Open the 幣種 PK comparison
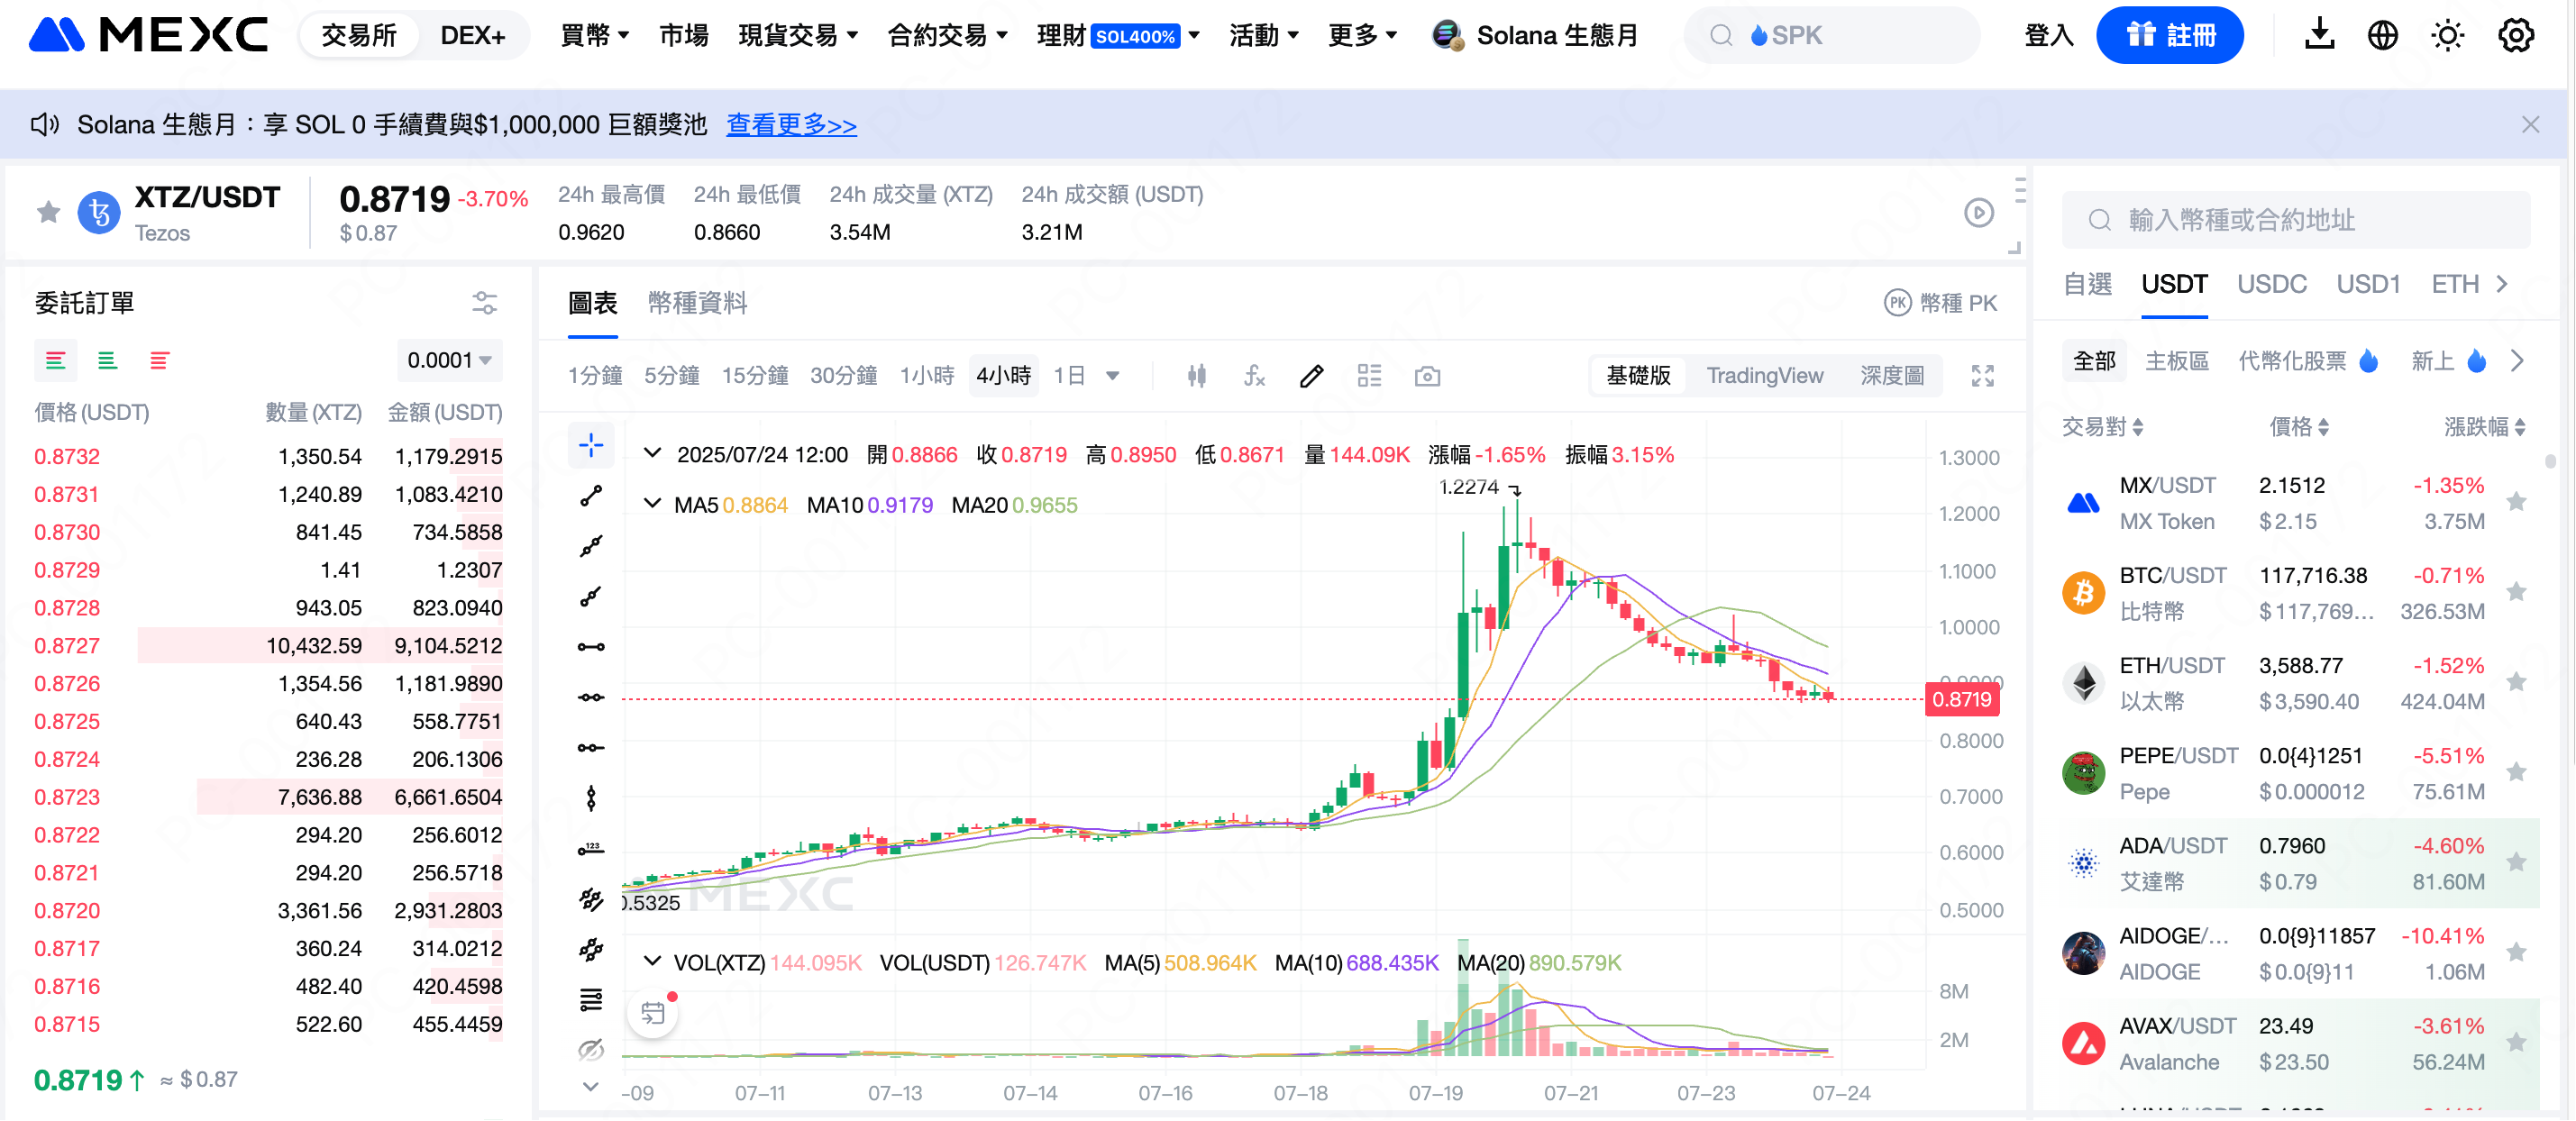This screenshot has width=2576, height=1121. 1940,303
